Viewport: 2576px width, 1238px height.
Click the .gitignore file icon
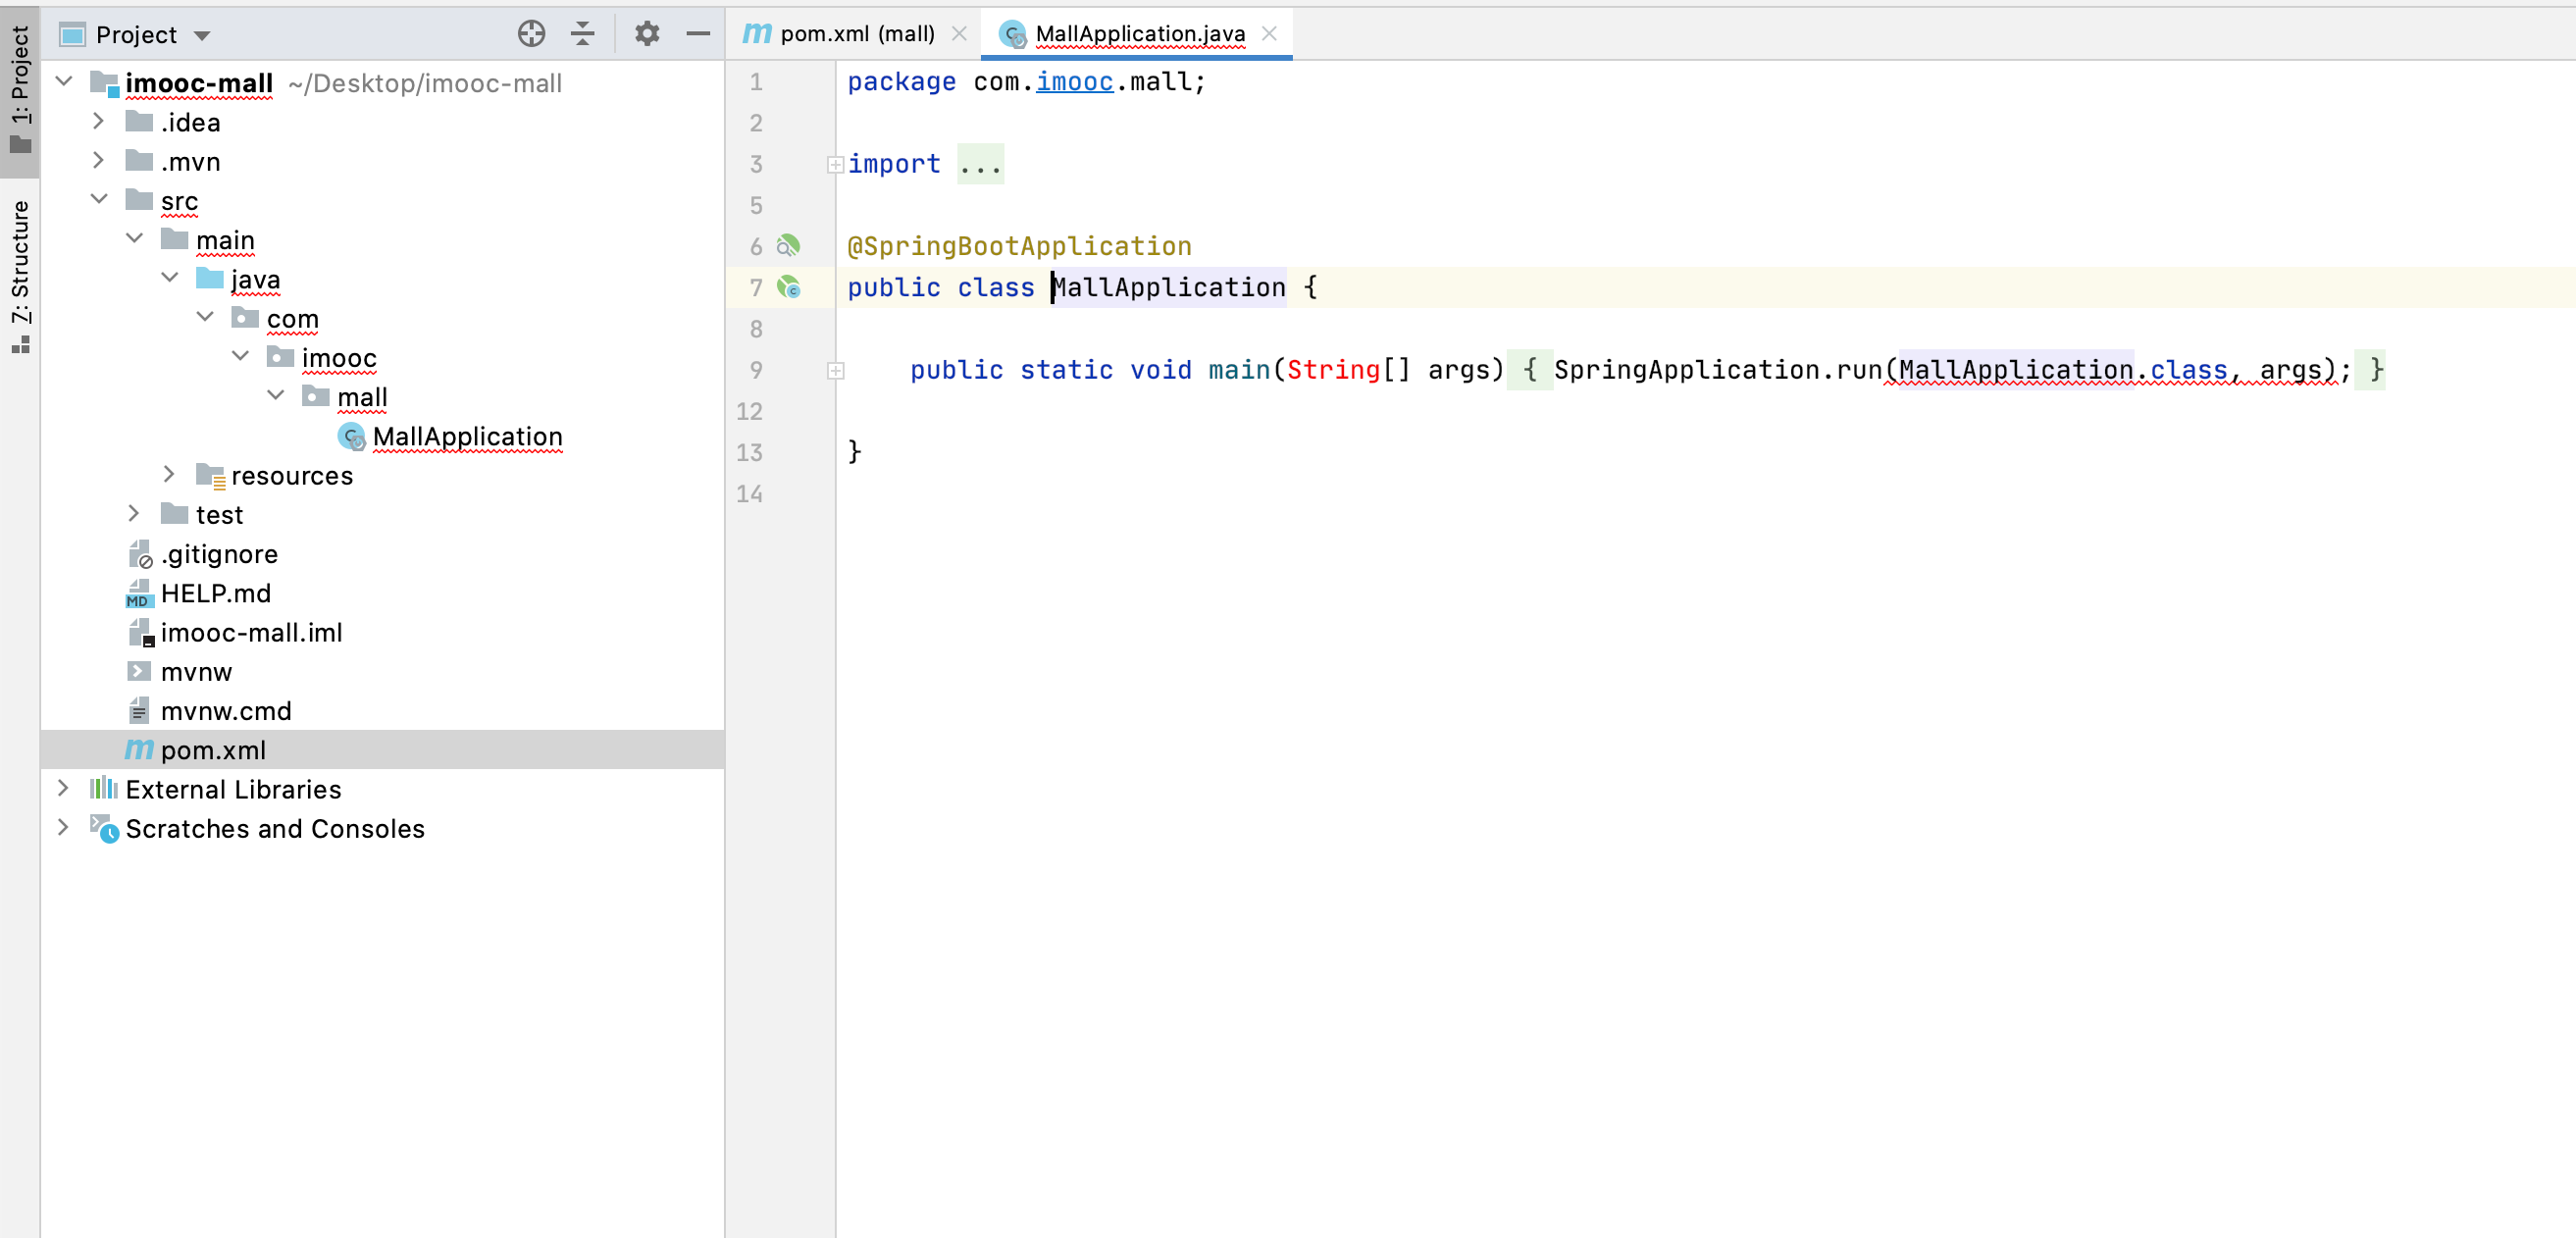139,554
